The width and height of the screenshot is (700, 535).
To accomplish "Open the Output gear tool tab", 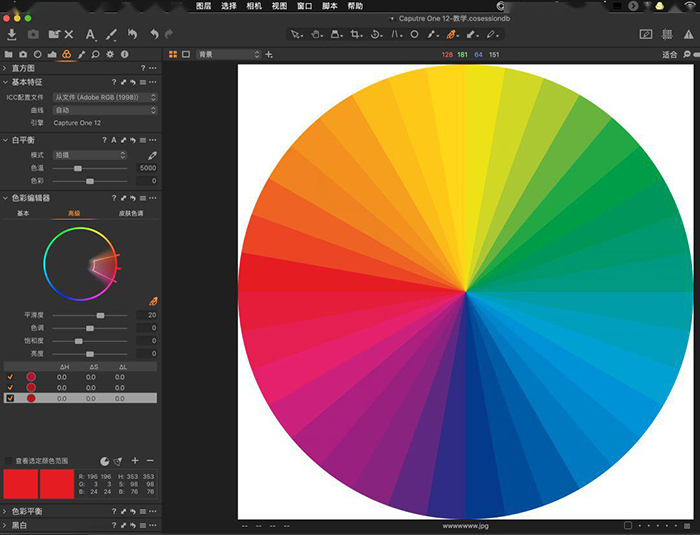I will tap(110, 54).
